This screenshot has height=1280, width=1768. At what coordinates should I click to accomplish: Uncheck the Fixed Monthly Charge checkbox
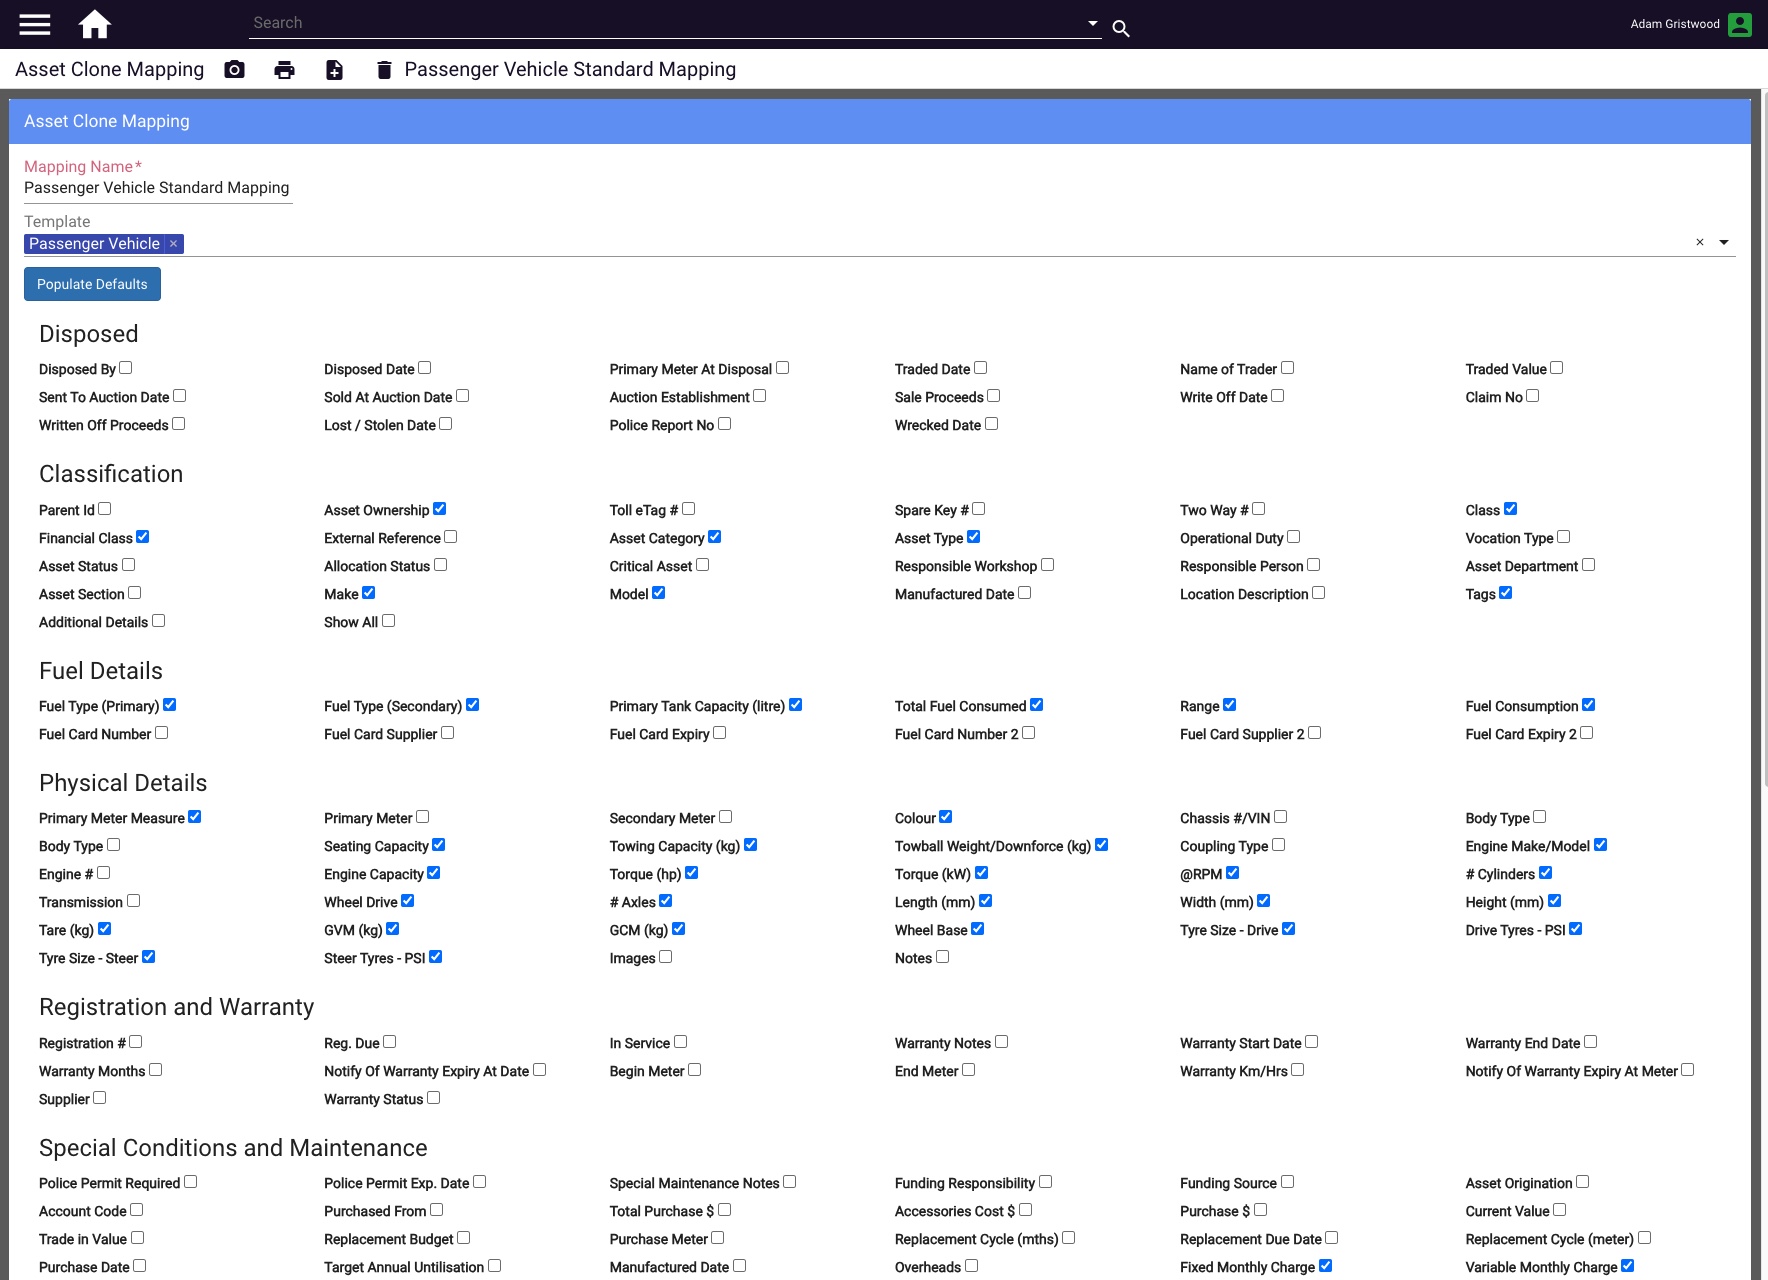click(x=1326, y=1266)
